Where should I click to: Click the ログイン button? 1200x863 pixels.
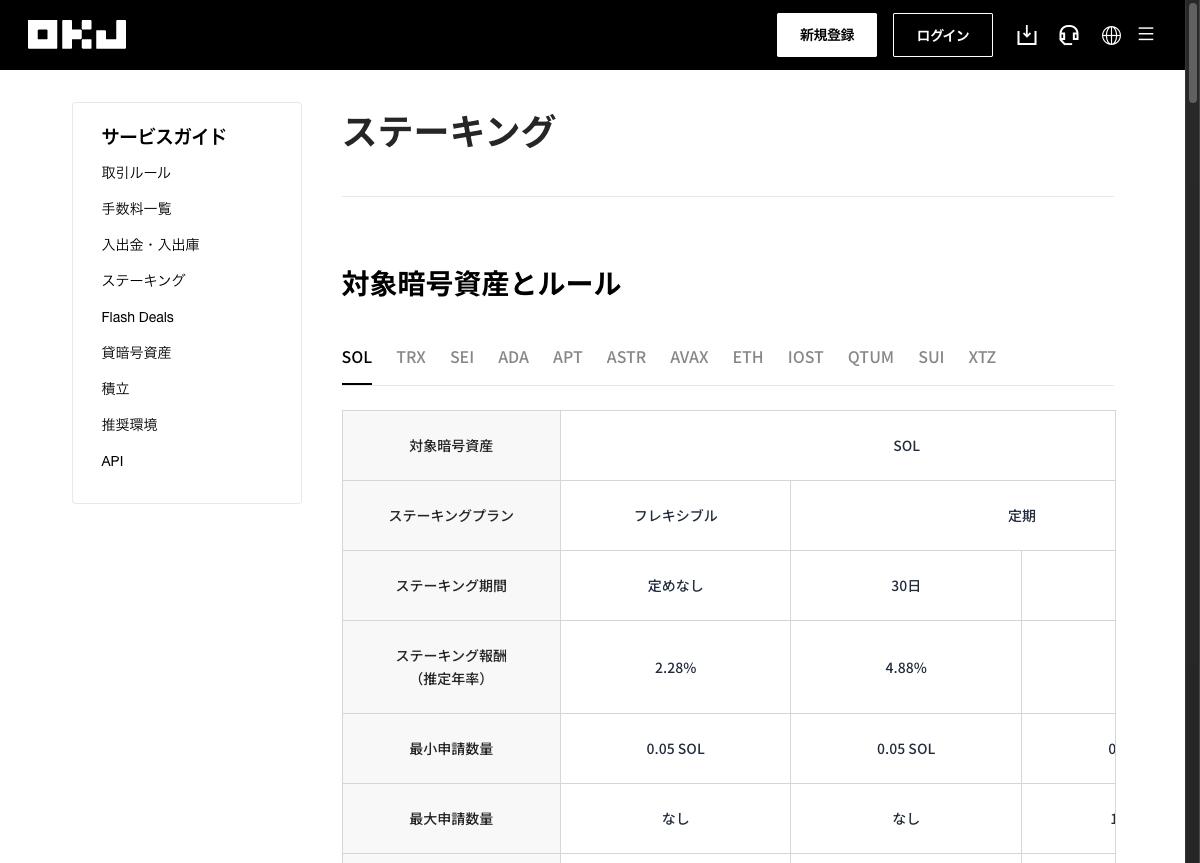pos(943,35)
